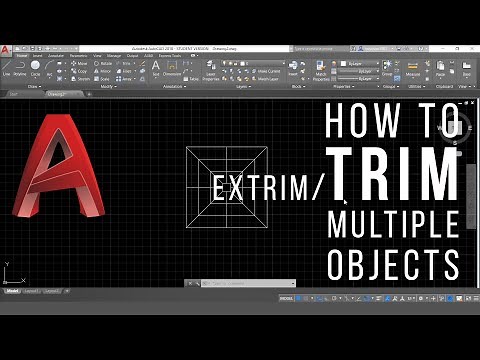Toggle MODEL space button in status bar
The height and width of the screenshot is (360, 480).
click(x=286, y=298)
